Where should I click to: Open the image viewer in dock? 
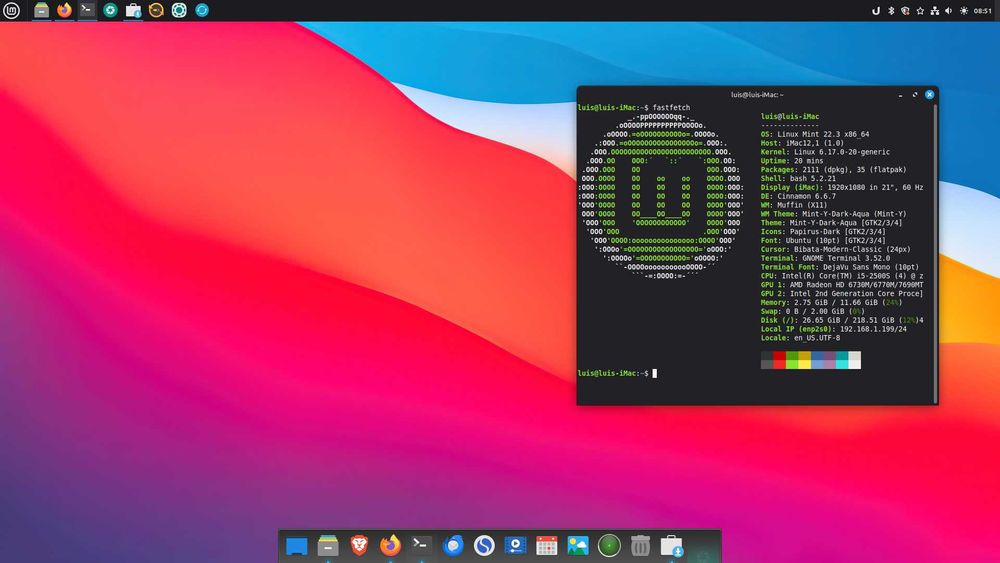(x=578, y=546)
